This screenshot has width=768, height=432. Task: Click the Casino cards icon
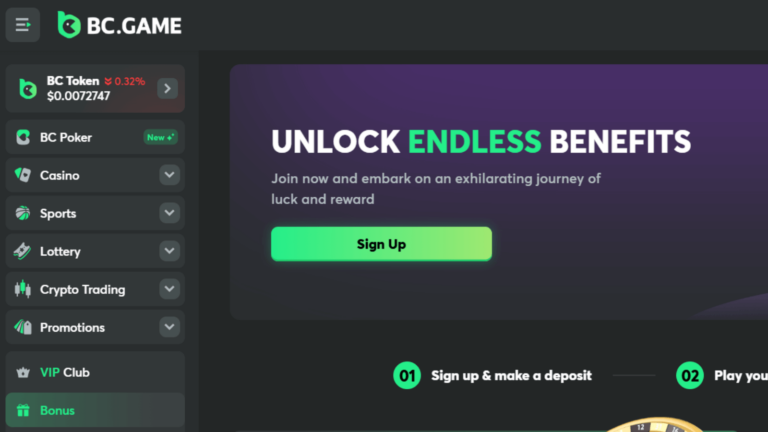[23, 175]
